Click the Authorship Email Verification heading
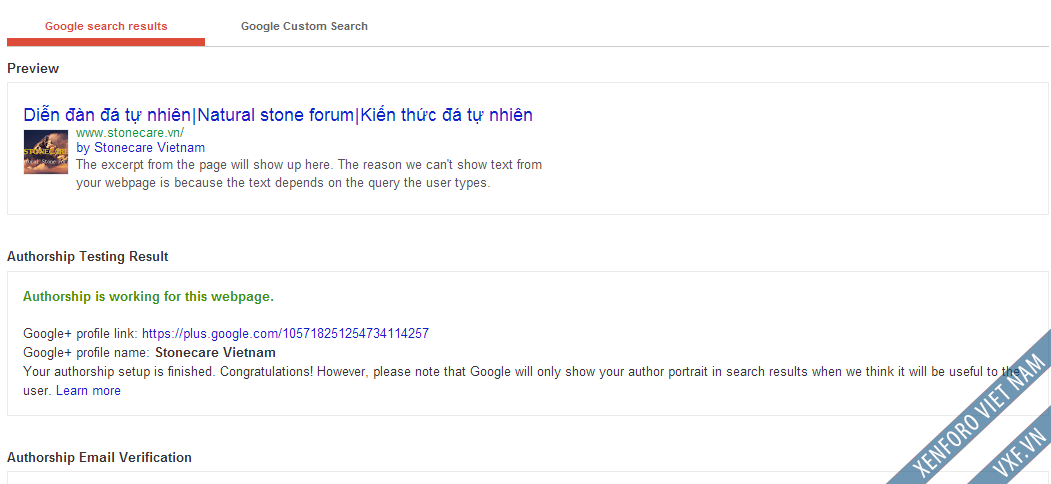This screenshot has width=1051, height=484. [99, 458]
